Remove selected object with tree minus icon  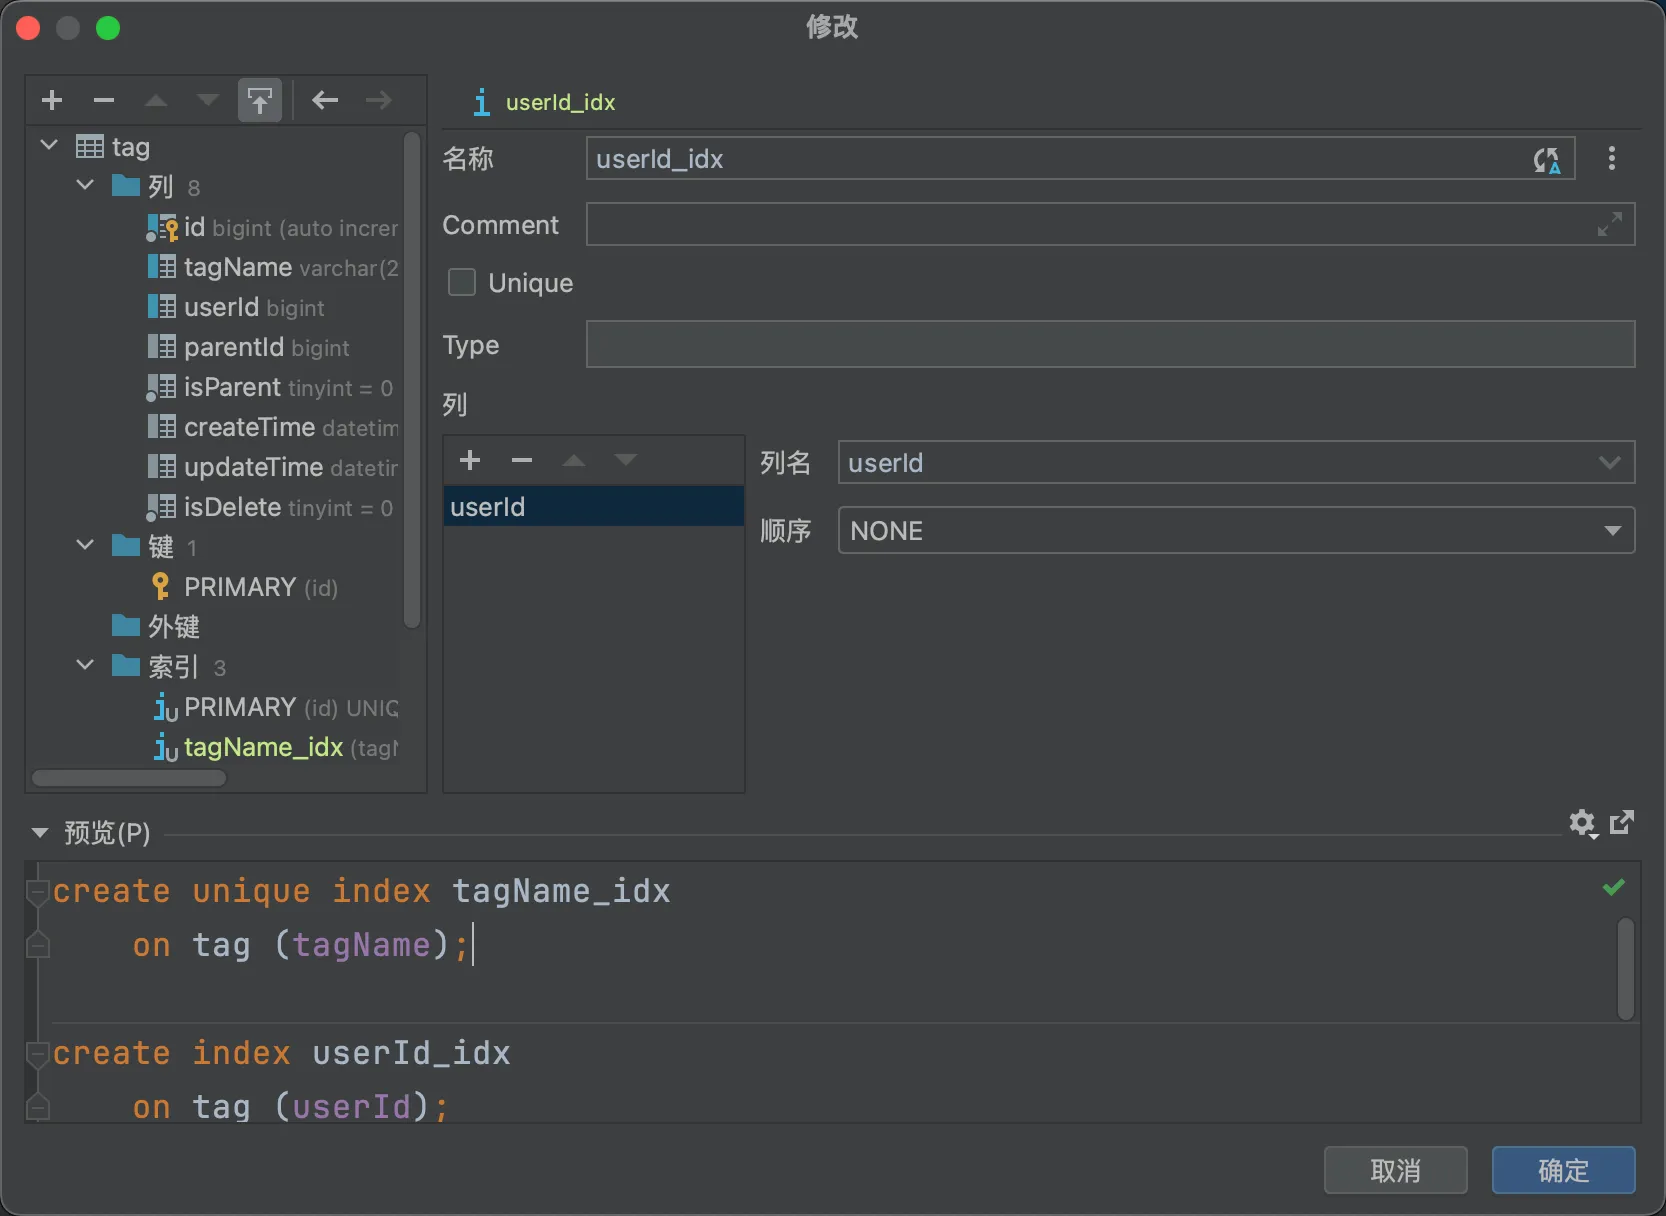[x=104, y=100]
